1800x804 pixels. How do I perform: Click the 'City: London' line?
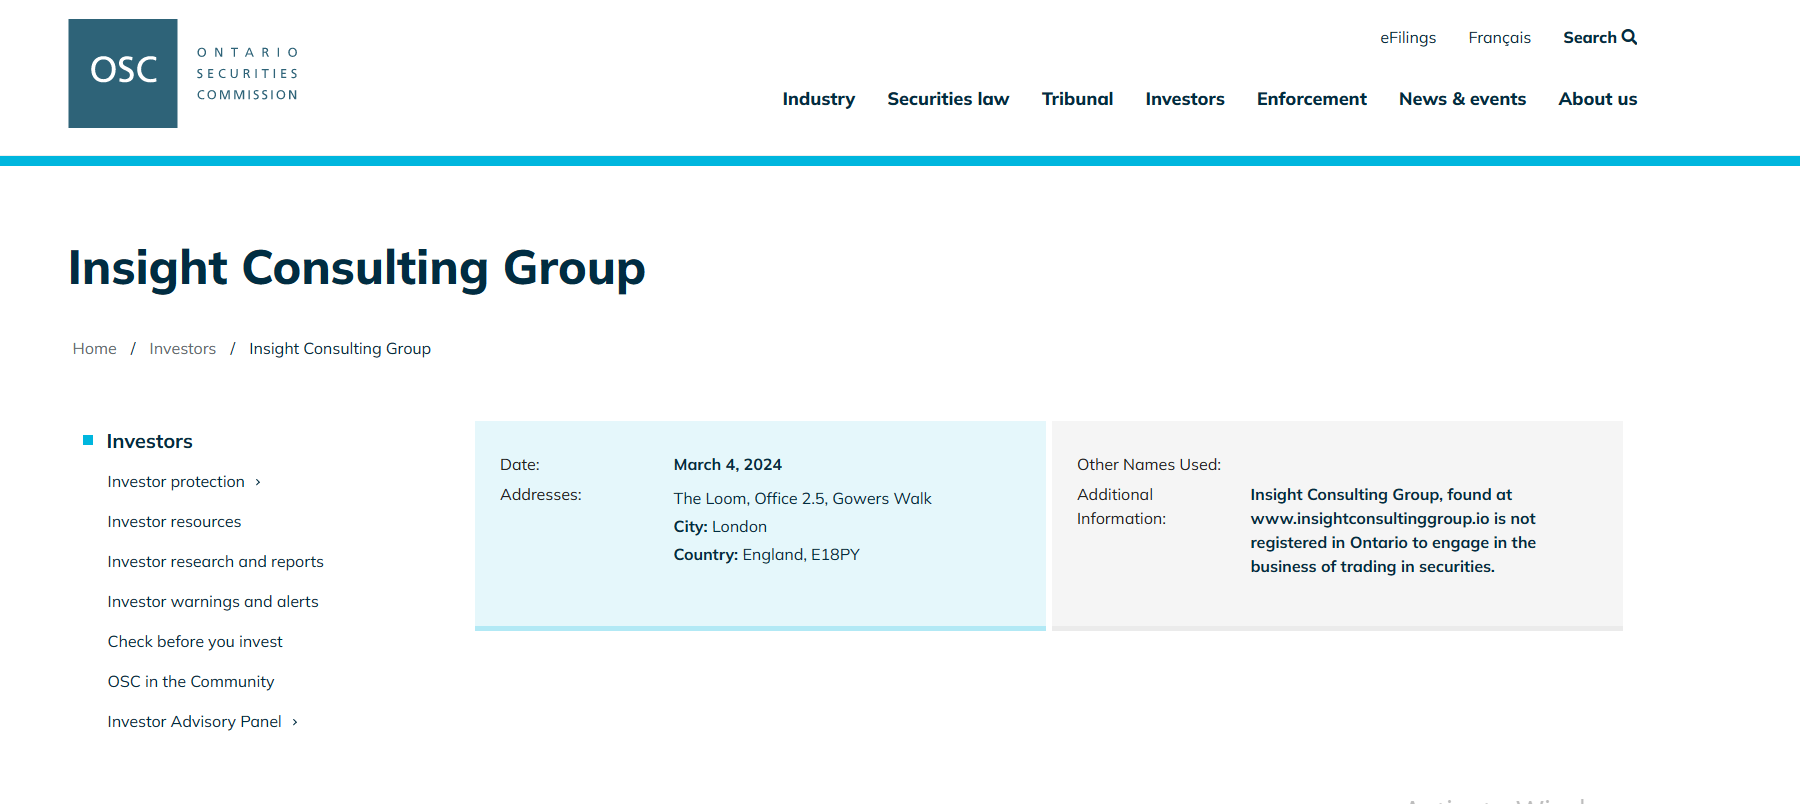click(720, 527)
